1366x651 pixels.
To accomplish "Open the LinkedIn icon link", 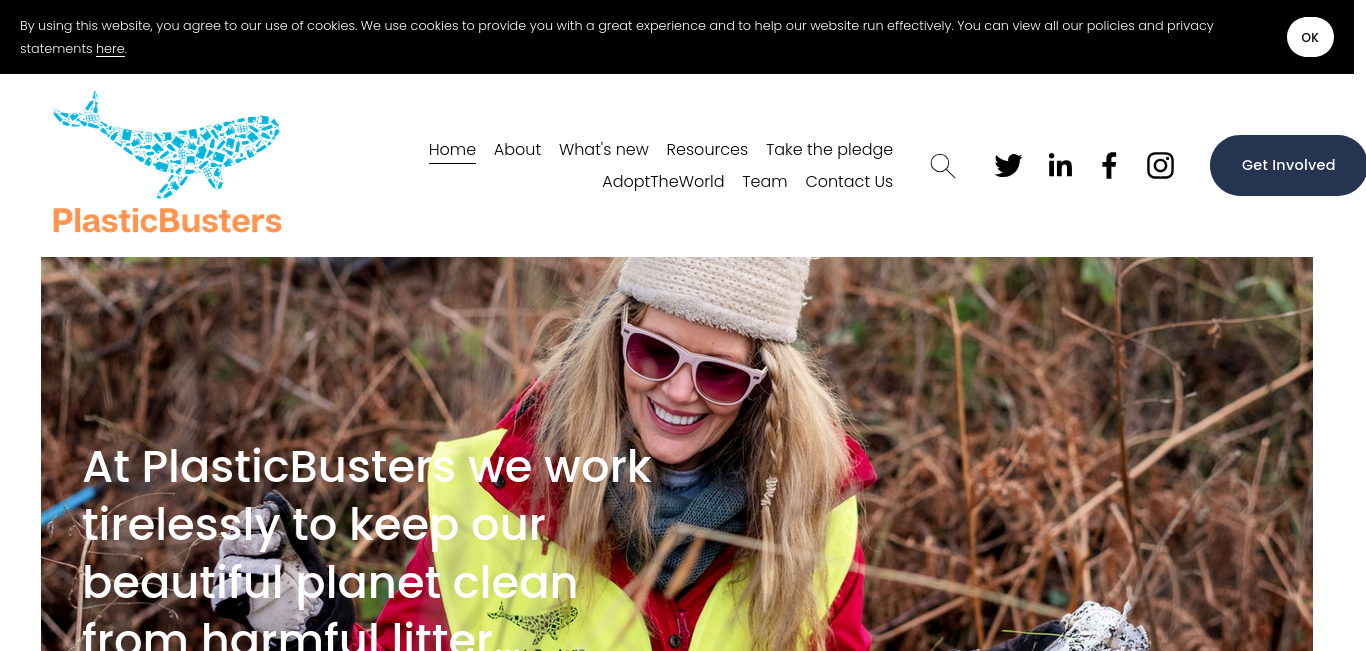I will [1060, 166].
